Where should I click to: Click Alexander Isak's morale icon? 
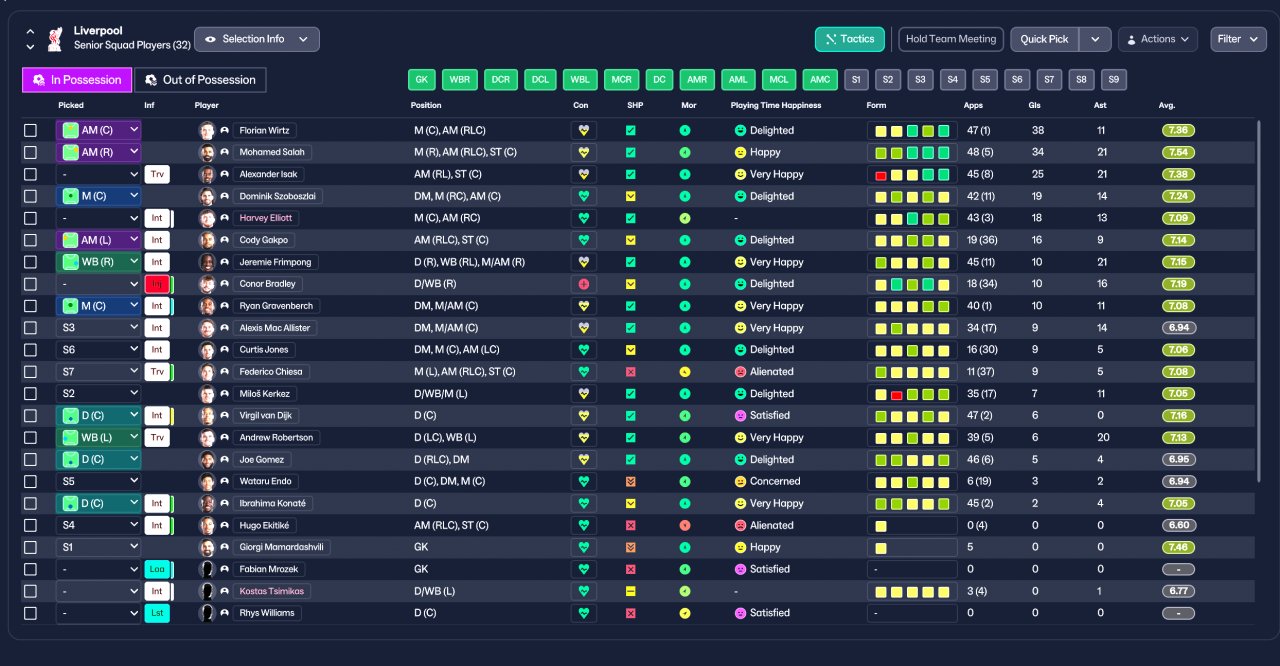coord(685,174)
